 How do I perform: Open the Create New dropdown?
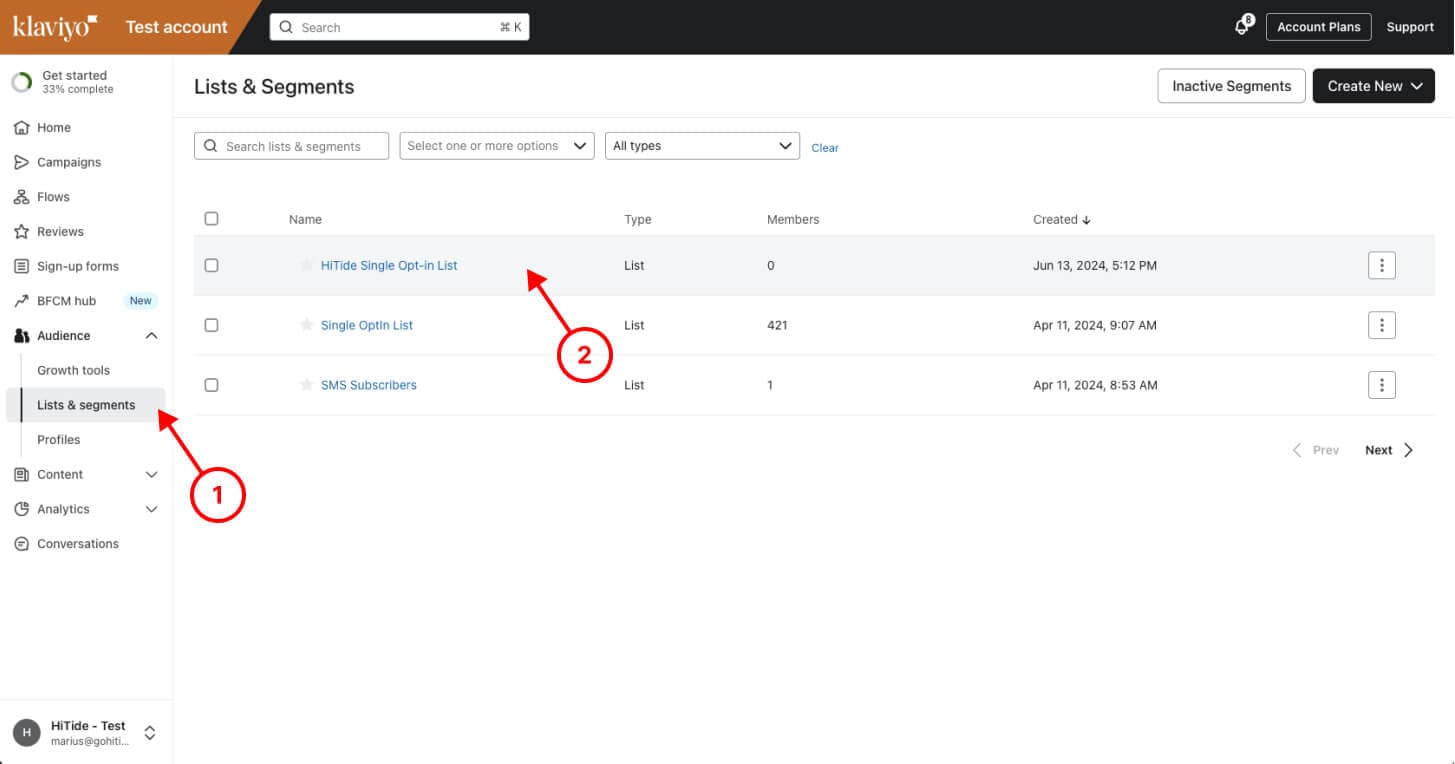[x=1374, y=86]
